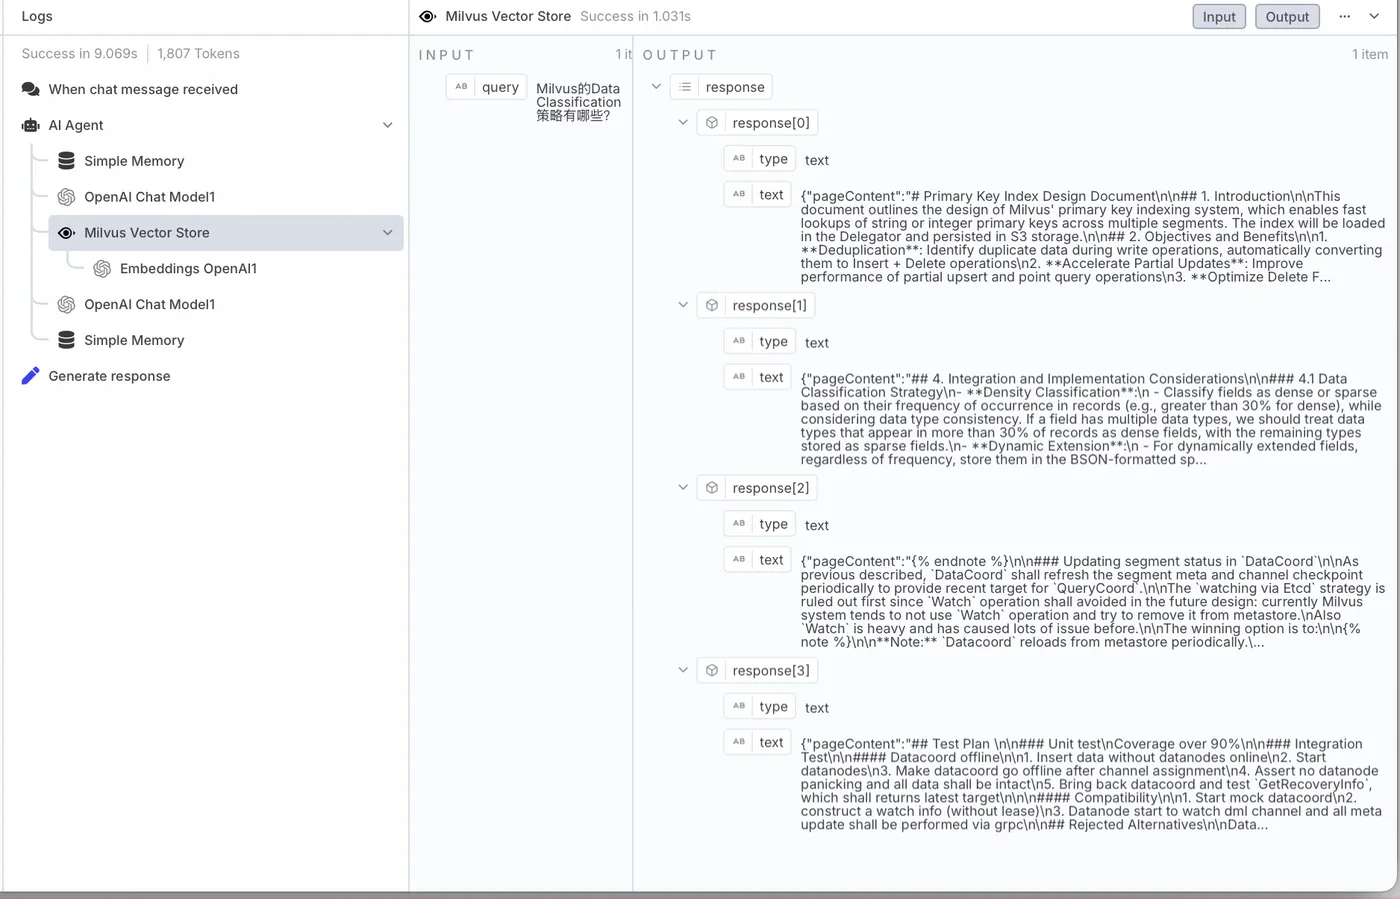This screenshot has width=1400, height=899.
Task: Click eye icon on Milvus Vector Store row
Action: [66, 233]
